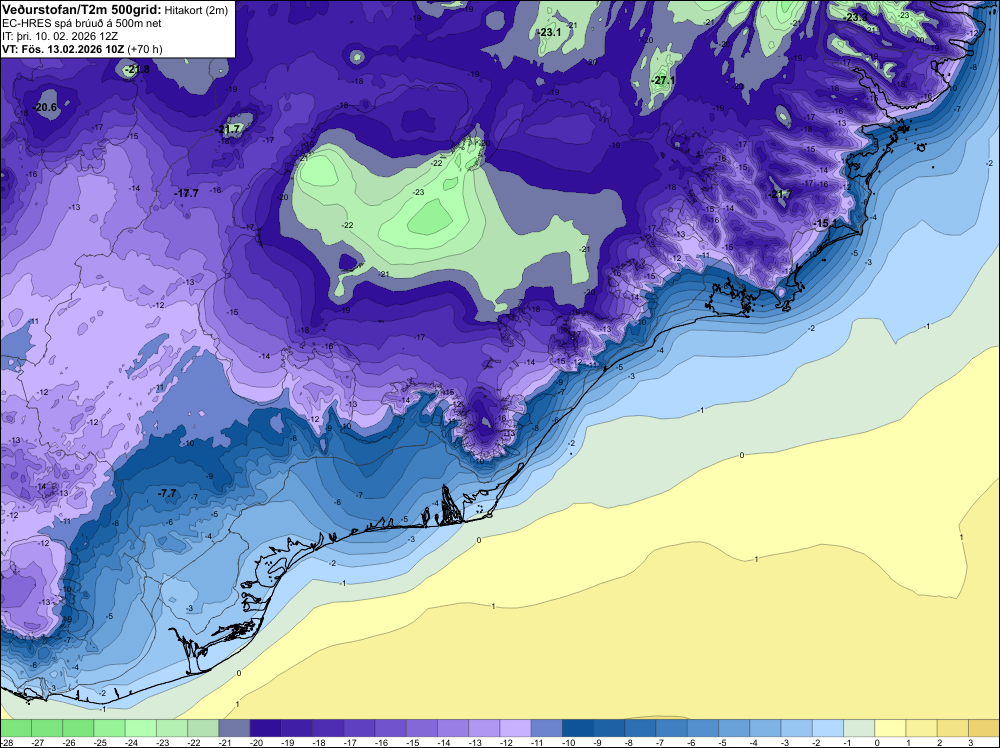
Task: Select the -4 swatch in the bottom legend
Action: [765, 728]
